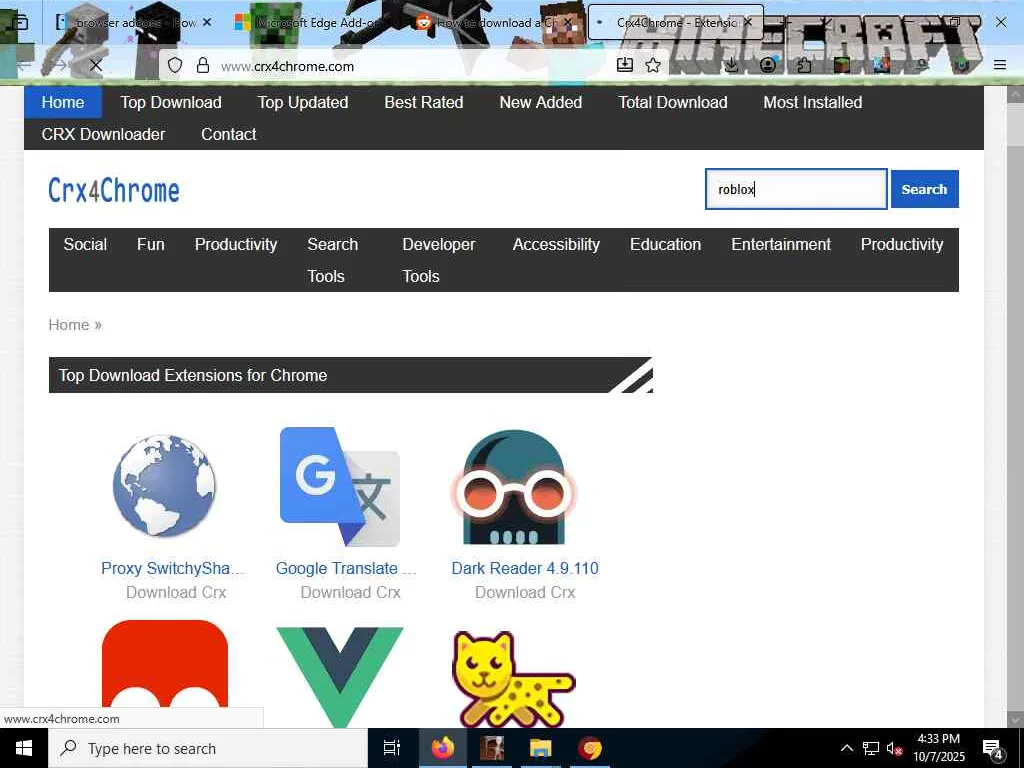Screen dimensions: 1024x768
Task: Open the Firefox hamburger application menu
Action: [x=1000, y=65]
